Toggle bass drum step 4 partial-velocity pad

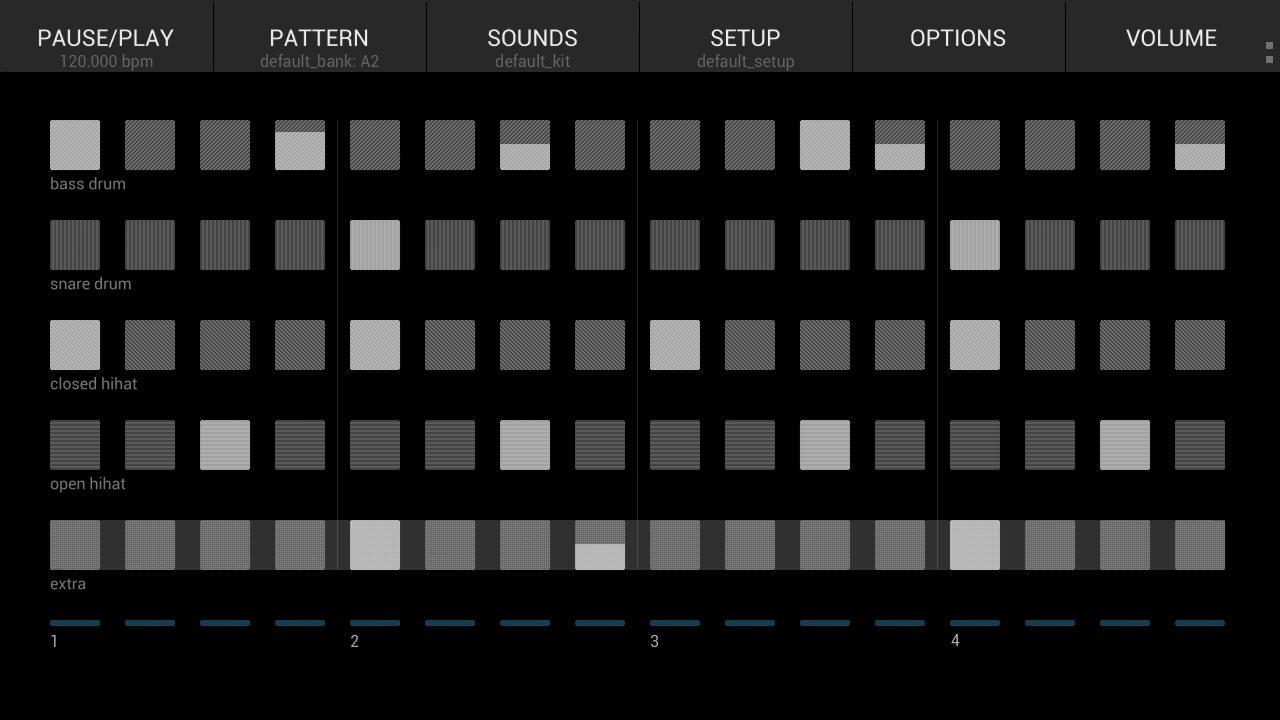click(300, 145)
